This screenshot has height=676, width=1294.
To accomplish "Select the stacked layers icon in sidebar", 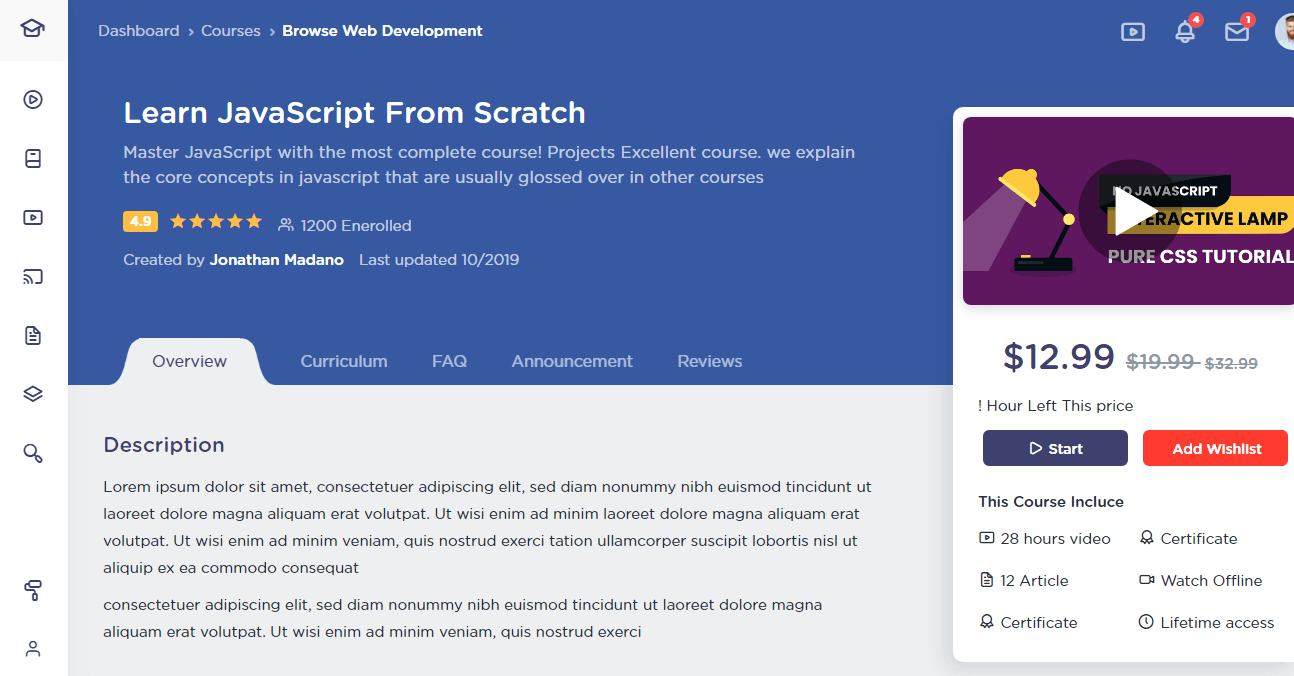I will click(x=33, y=394).
